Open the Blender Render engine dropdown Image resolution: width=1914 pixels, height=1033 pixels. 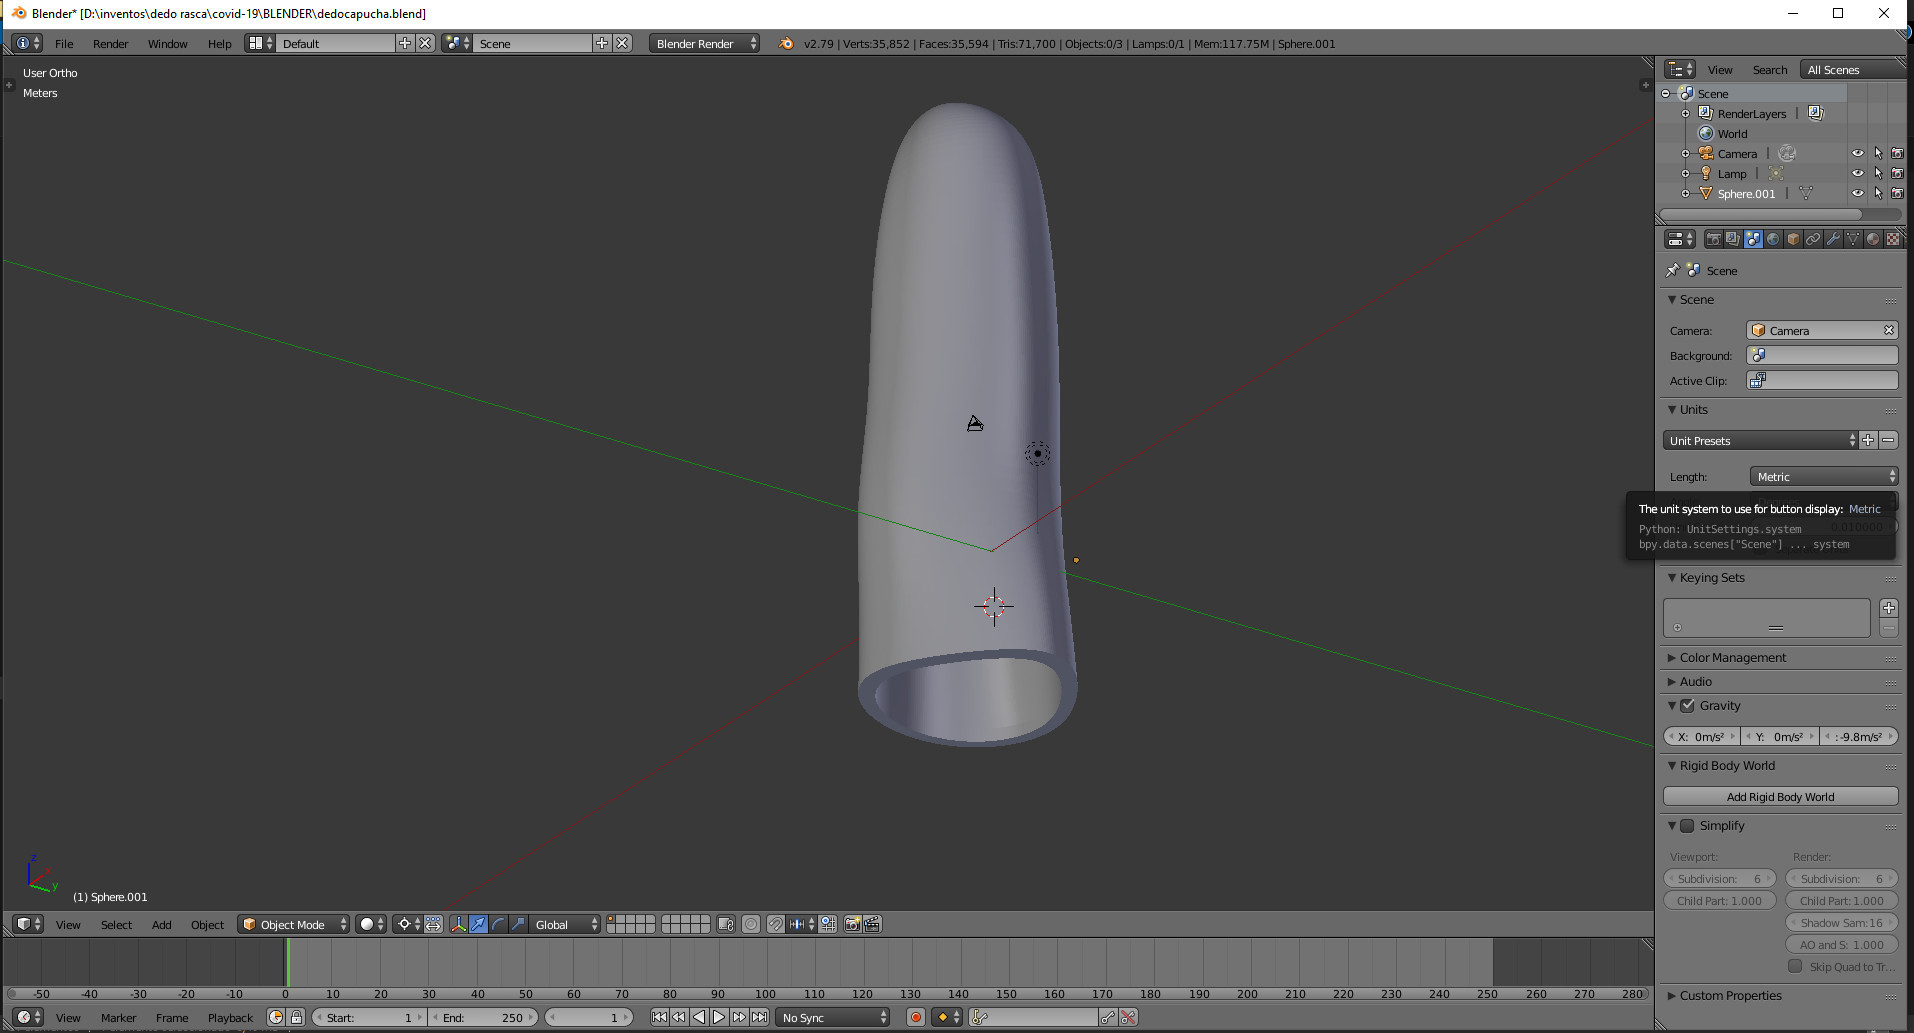(704, 43)
